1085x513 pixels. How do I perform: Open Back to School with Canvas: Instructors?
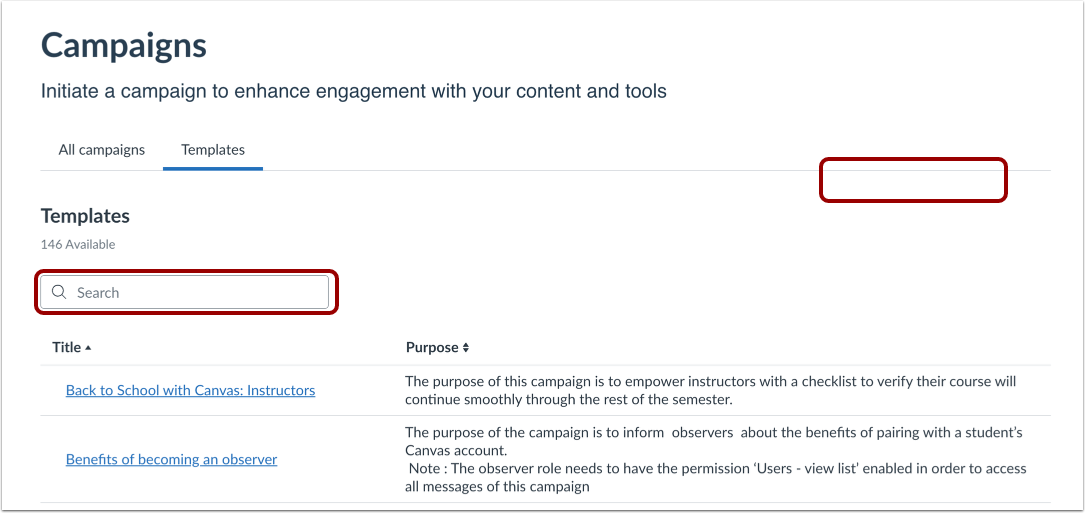click(x=190, y=390)
